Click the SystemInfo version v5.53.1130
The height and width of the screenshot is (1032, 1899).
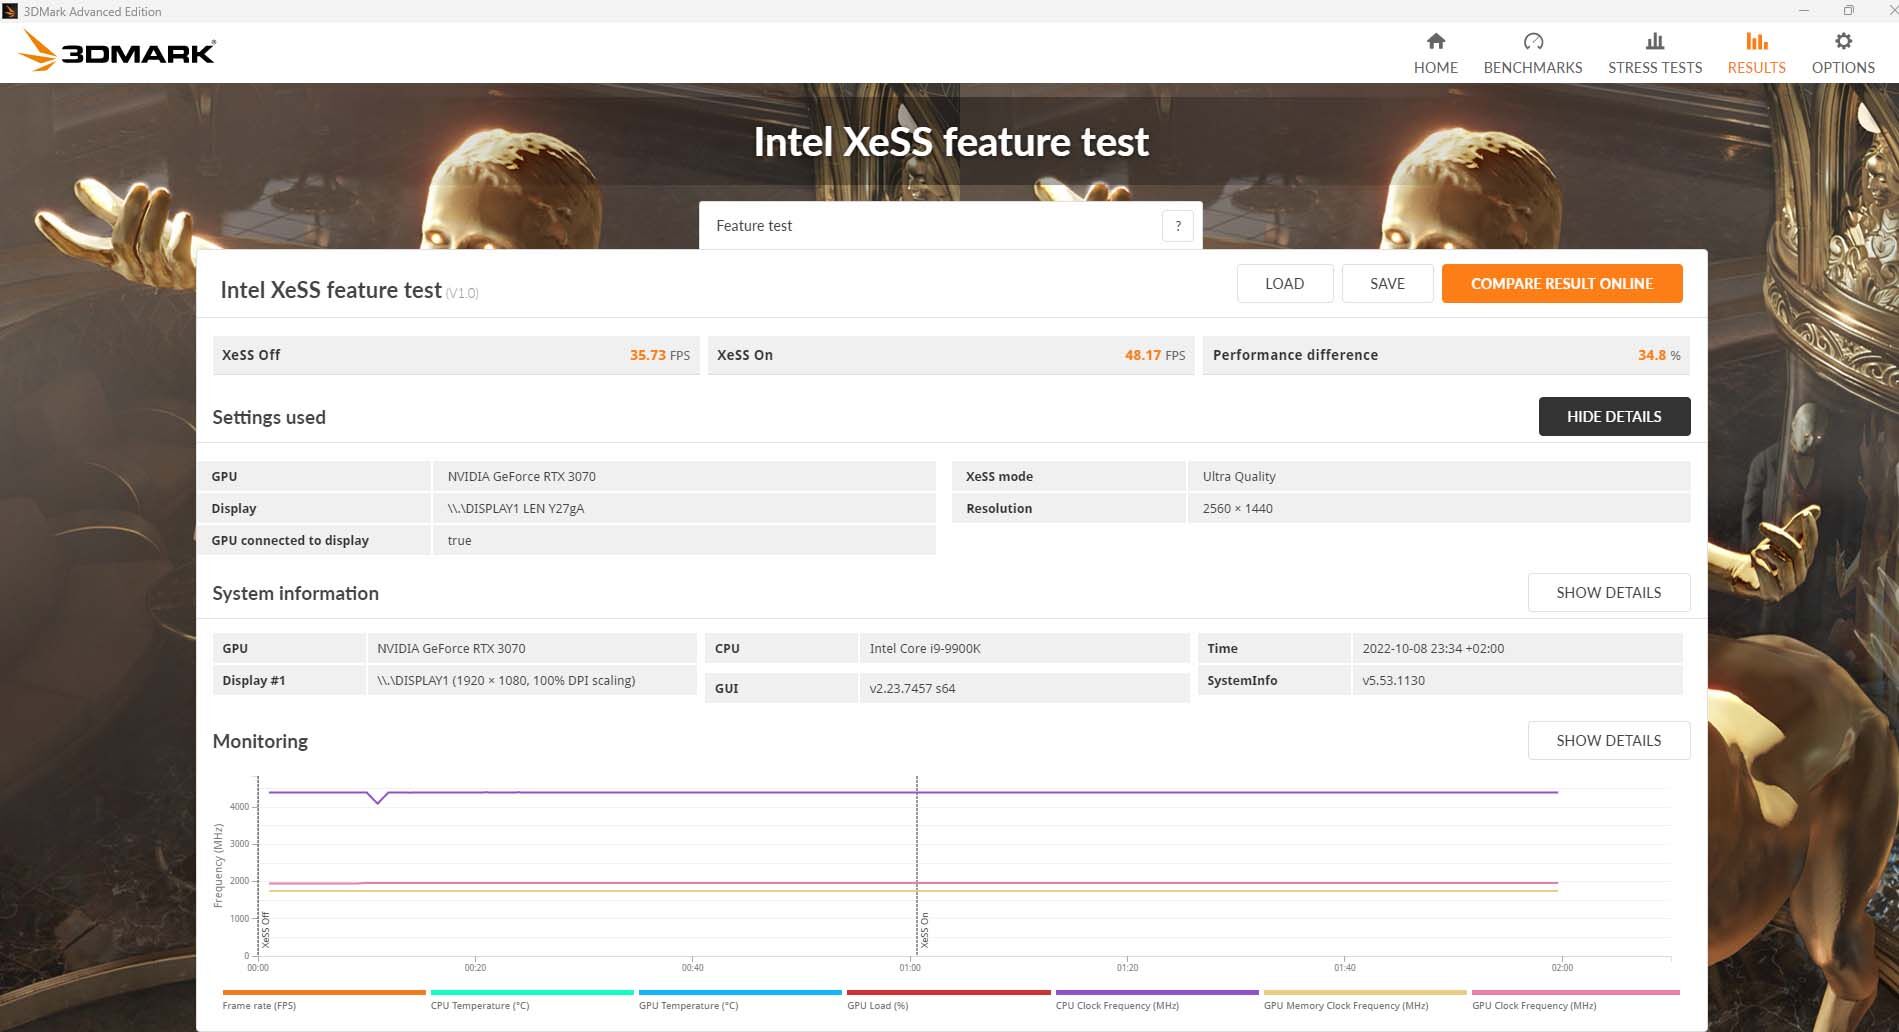coord(1393,680)
